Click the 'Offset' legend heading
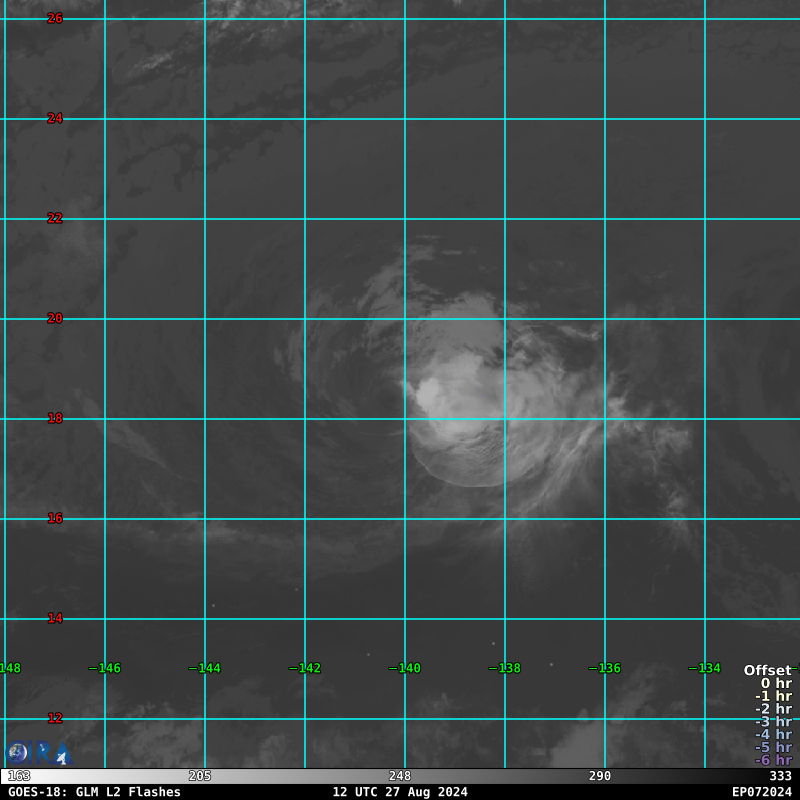The height and width of the screenshot is (800, 800). [767, 670]
